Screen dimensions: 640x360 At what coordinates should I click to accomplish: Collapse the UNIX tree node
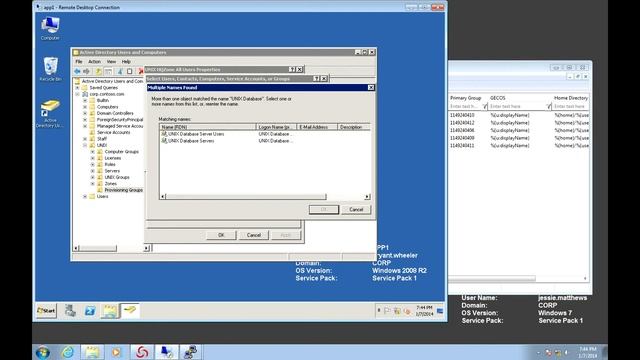[x=85, y=145]
